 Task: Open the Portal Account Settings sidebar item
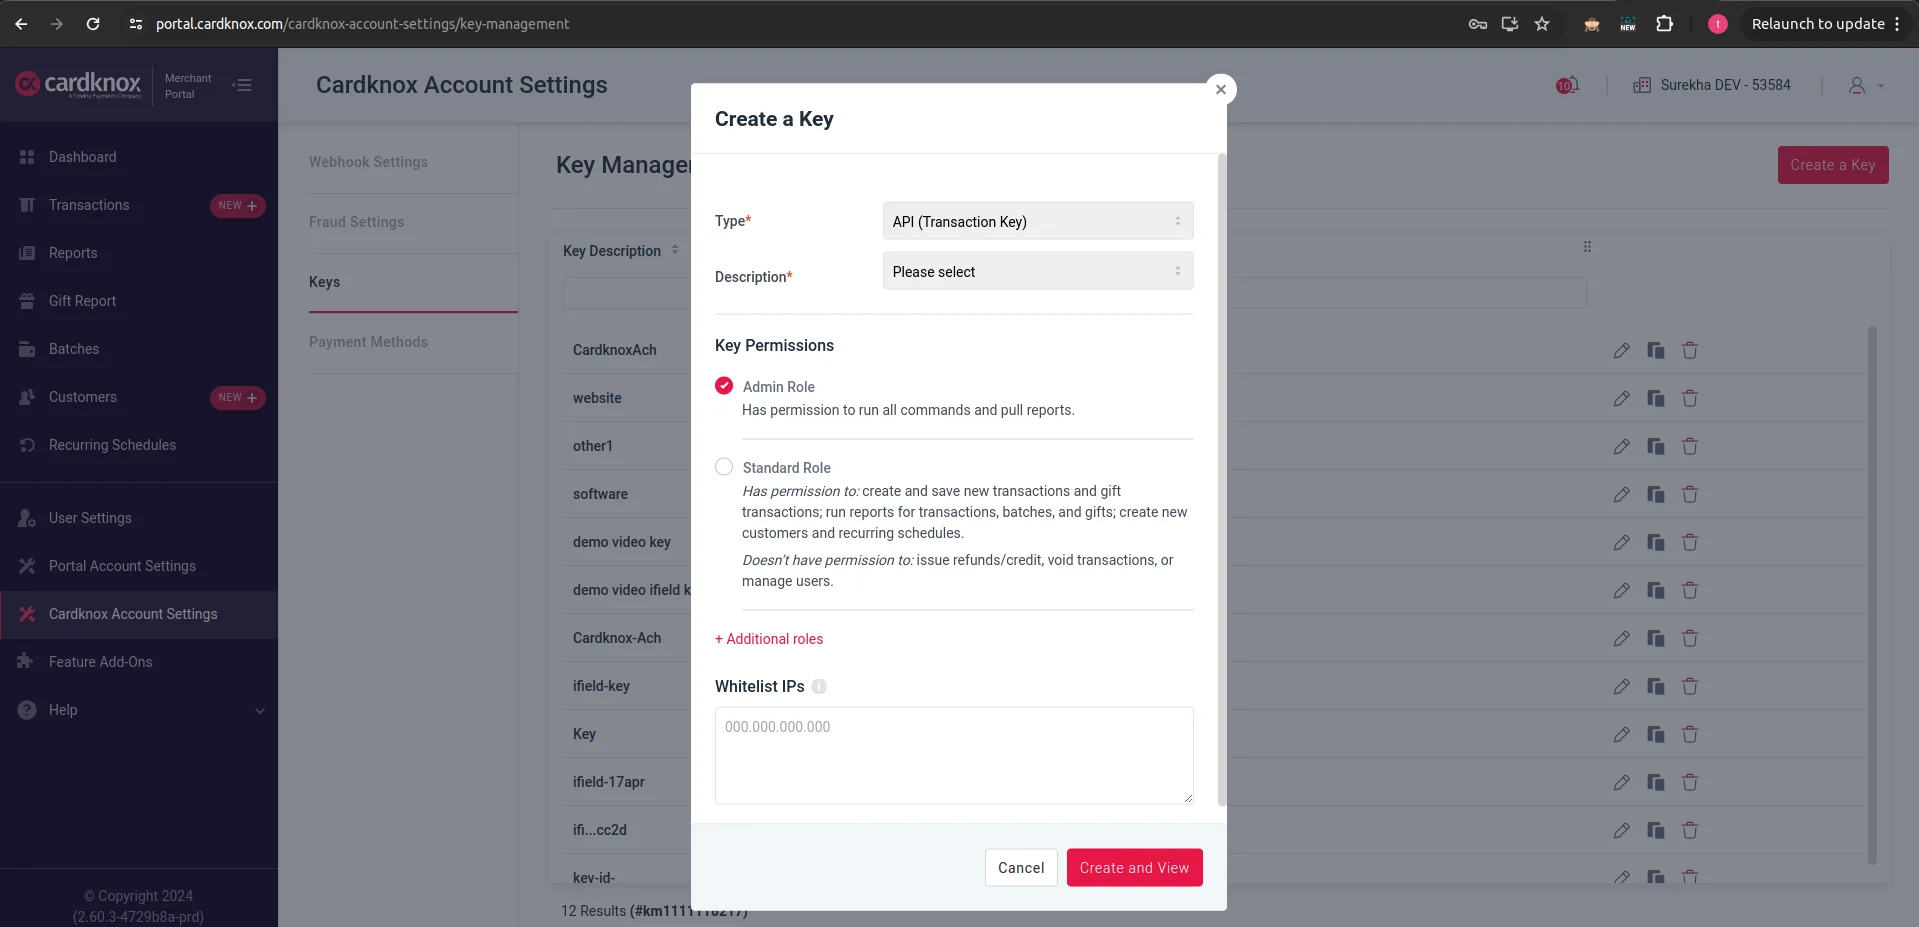point(122,566)
